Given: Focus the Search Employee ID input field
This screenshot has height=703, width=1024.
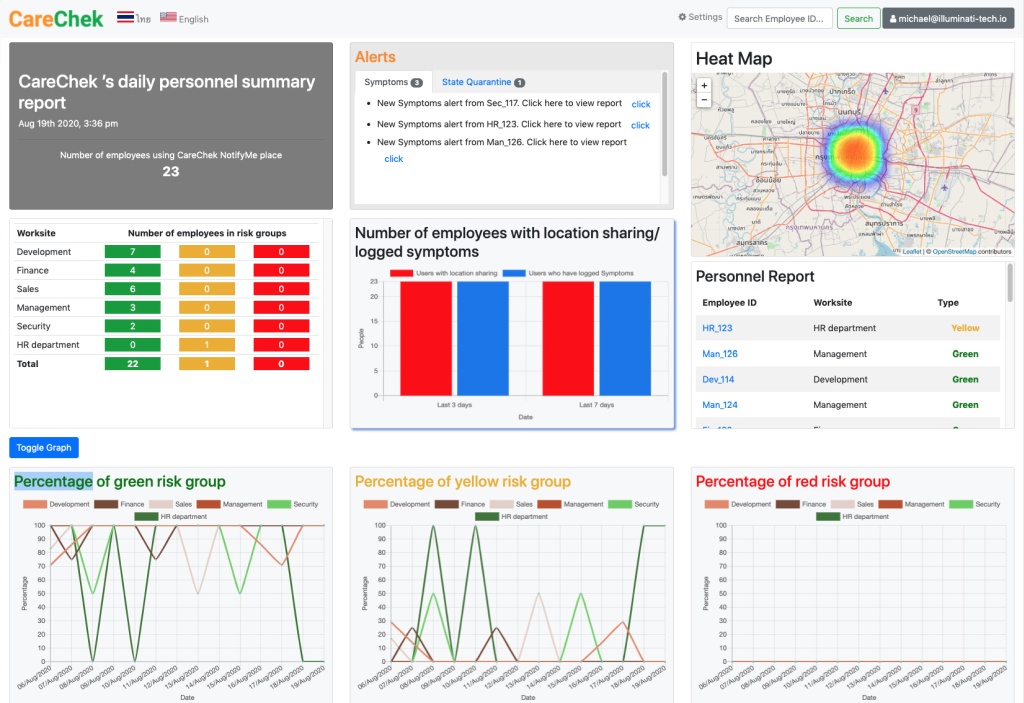Looking at the screenshot, I should point(779,18).
